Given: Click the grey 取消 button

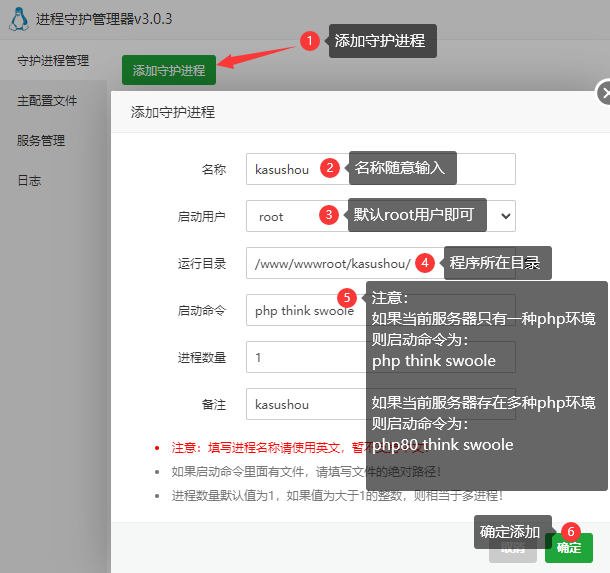Looking at the screenshot, I should 513,548.
